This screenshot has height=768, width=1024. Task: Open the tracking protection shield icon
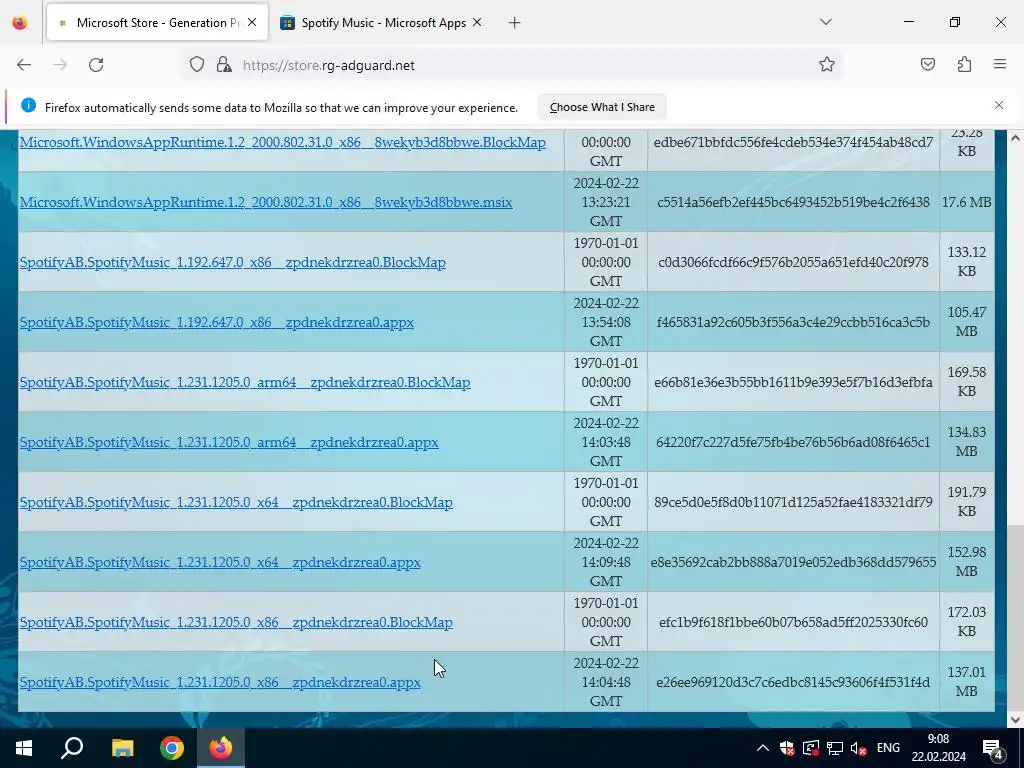(x=197, y=65)
